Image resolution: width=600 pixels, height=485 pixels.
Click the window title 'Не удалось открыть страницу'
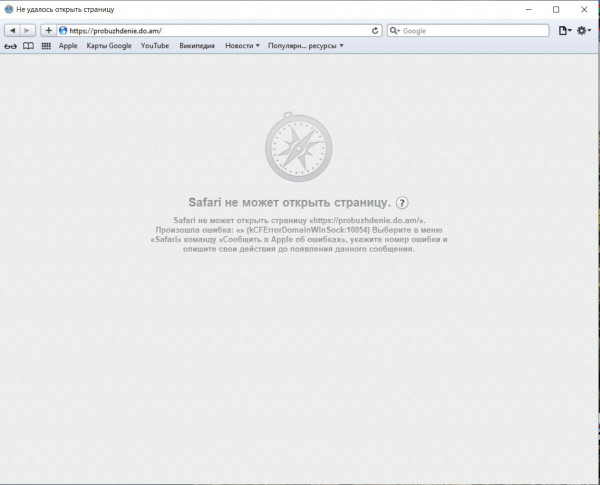click(65, 10)
